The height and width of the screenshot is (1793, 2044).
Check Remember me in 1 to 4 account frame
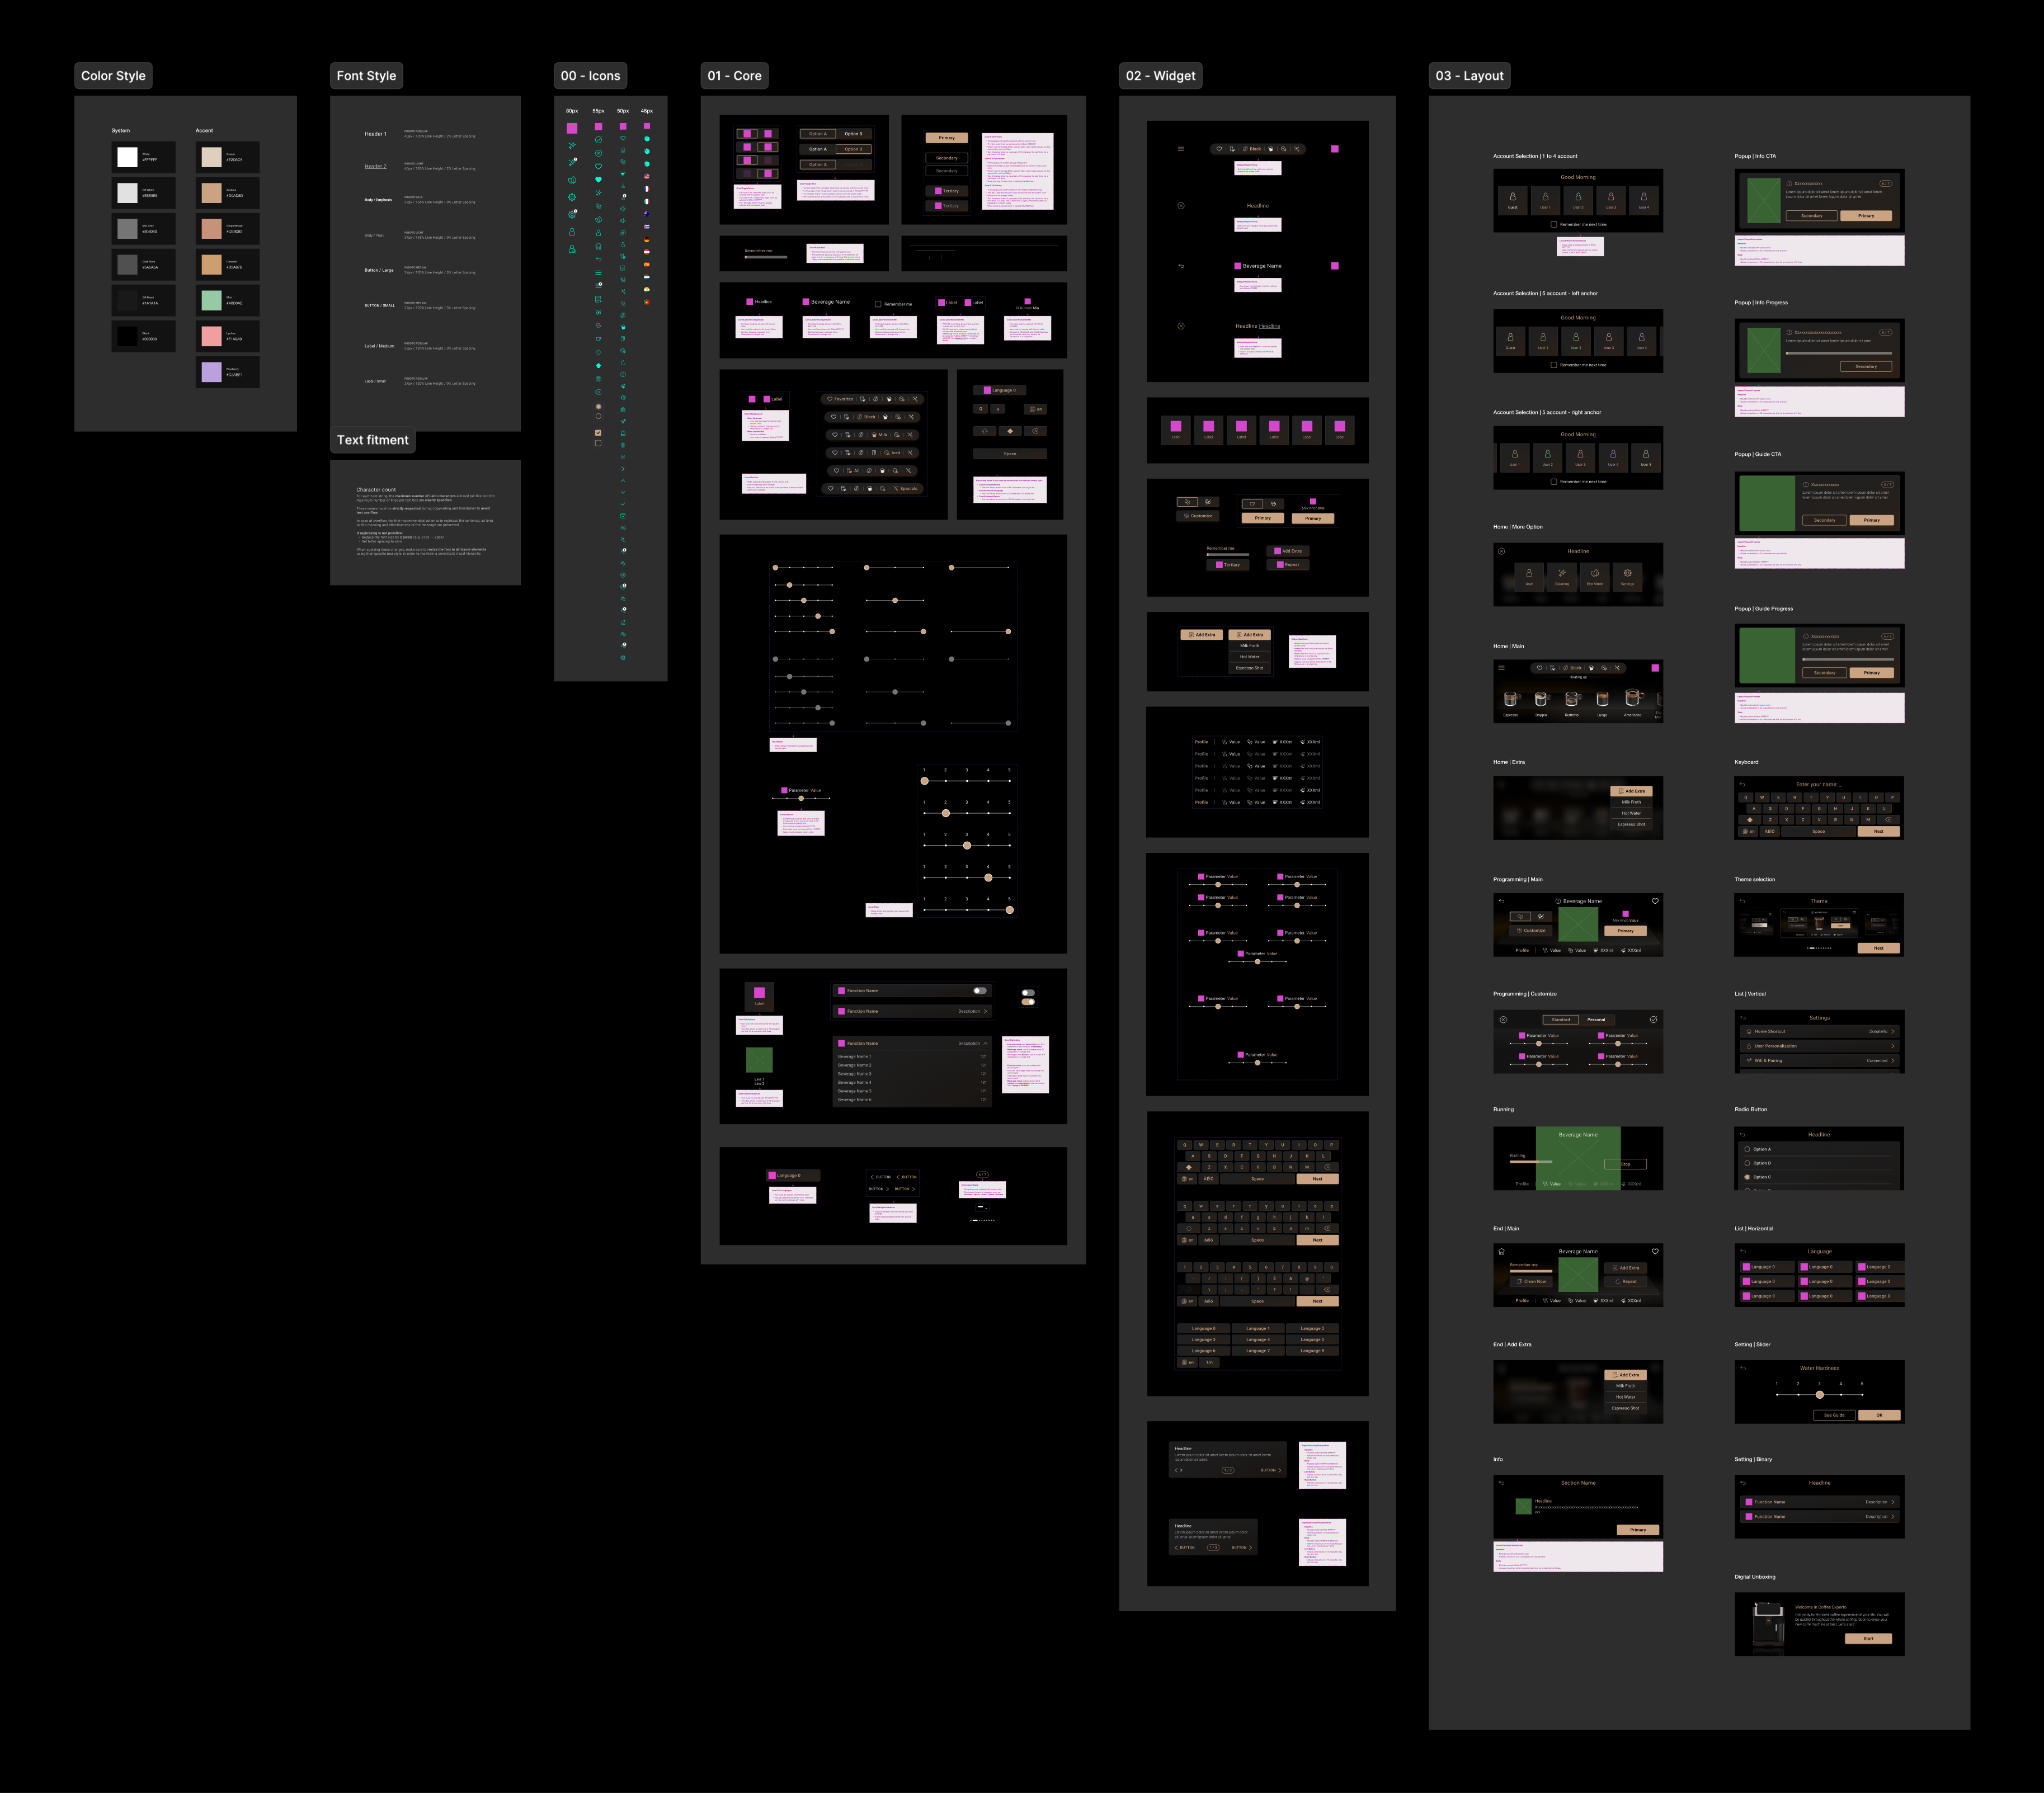[x=1553, y=224]
